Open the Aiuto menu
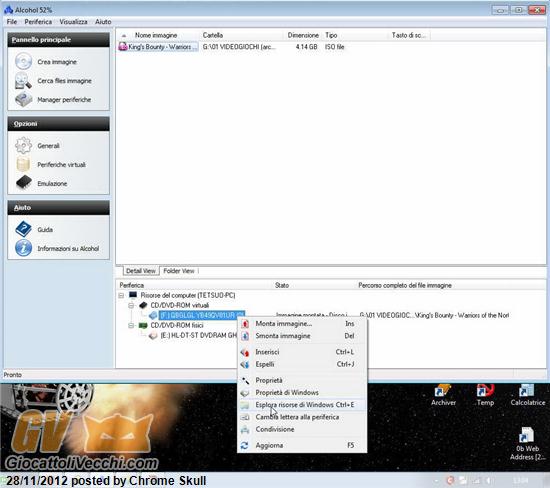 (x=103, y=22)
